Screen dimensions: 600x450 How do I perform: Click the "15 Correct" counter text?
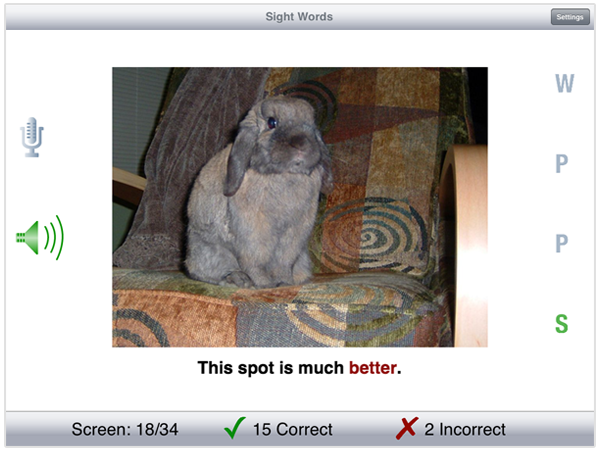click(x=293, y=429)
